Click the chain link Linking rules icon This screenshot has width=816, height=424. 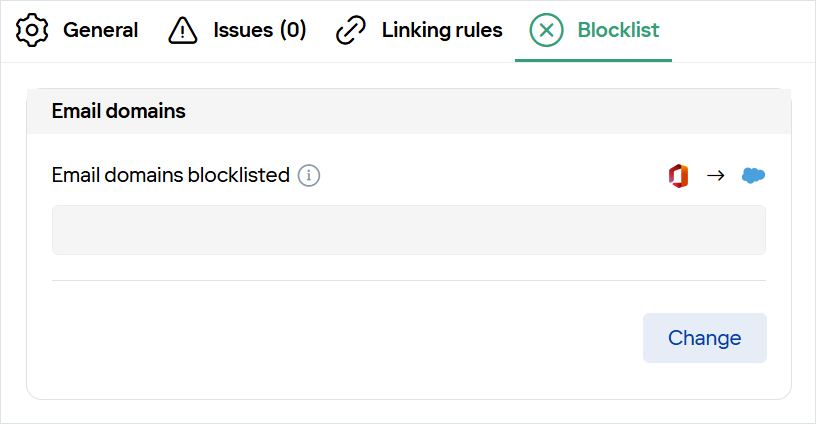click(x=351, y=30)
